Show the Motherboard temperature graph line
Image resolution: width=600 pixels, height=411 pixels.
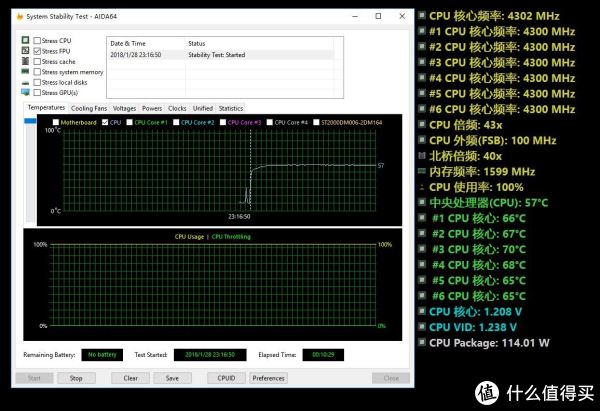pyautogui.click(x=56, y=122)
